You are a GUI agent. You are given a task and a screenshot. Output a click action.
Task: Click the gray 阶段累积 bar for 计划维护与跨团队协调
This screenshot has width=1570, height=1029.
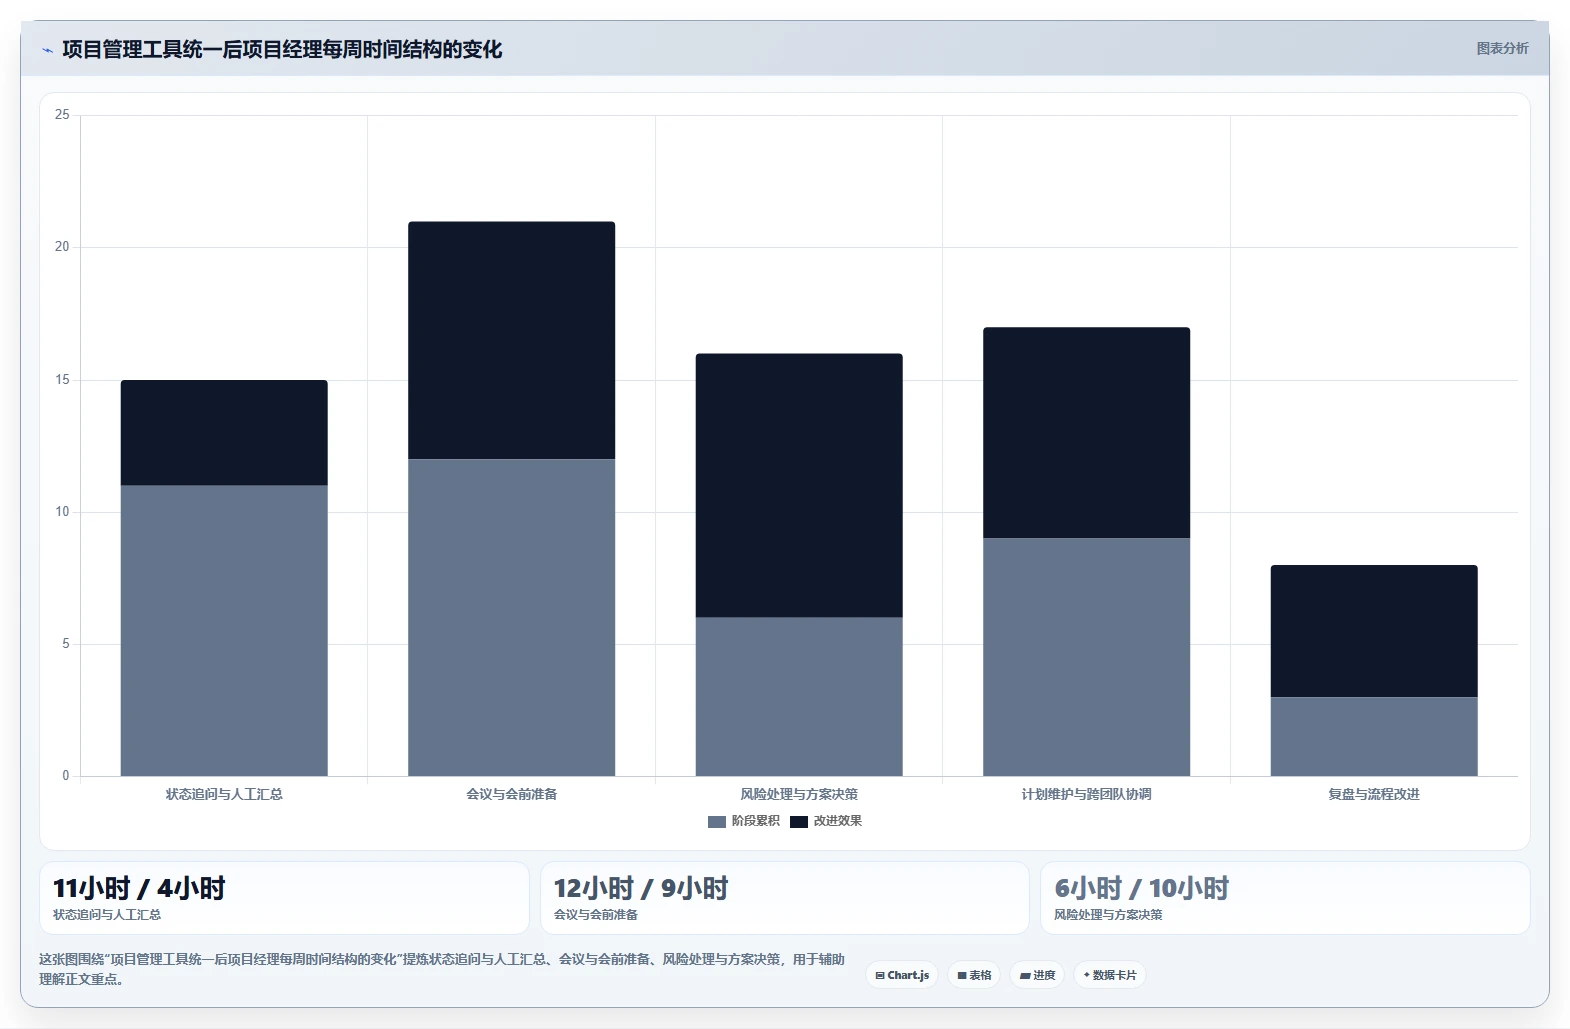tap(1087, 657)
